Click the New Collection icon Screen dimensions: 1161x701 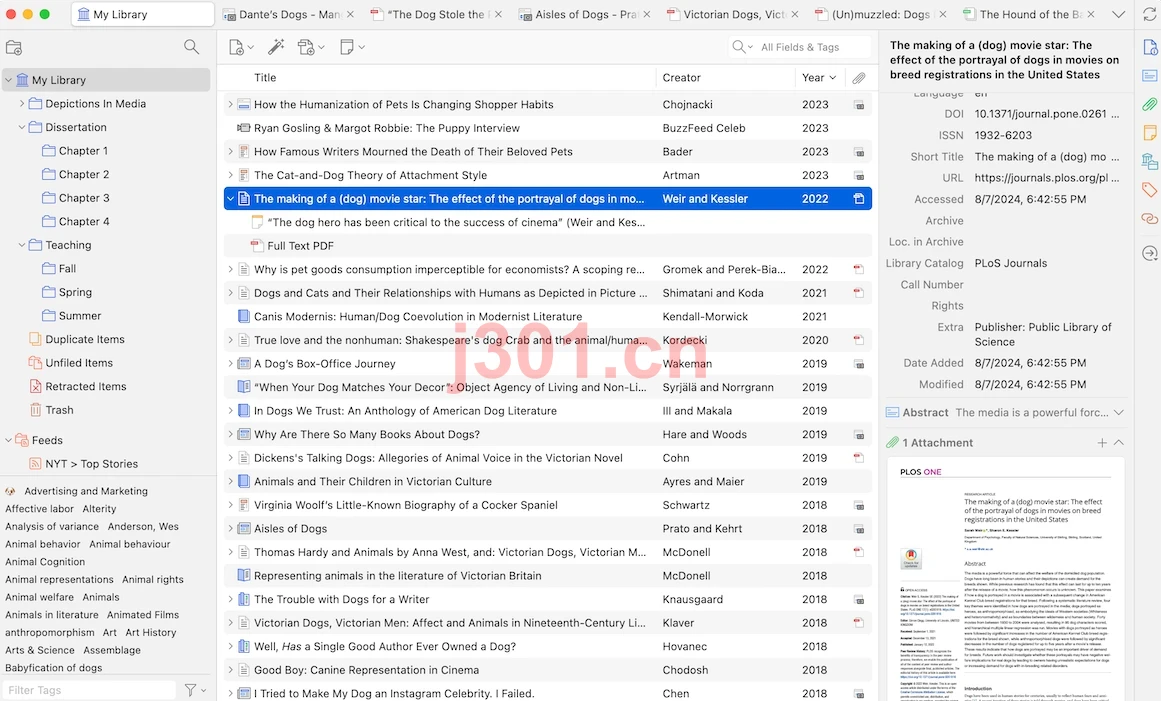coord(14,47)
